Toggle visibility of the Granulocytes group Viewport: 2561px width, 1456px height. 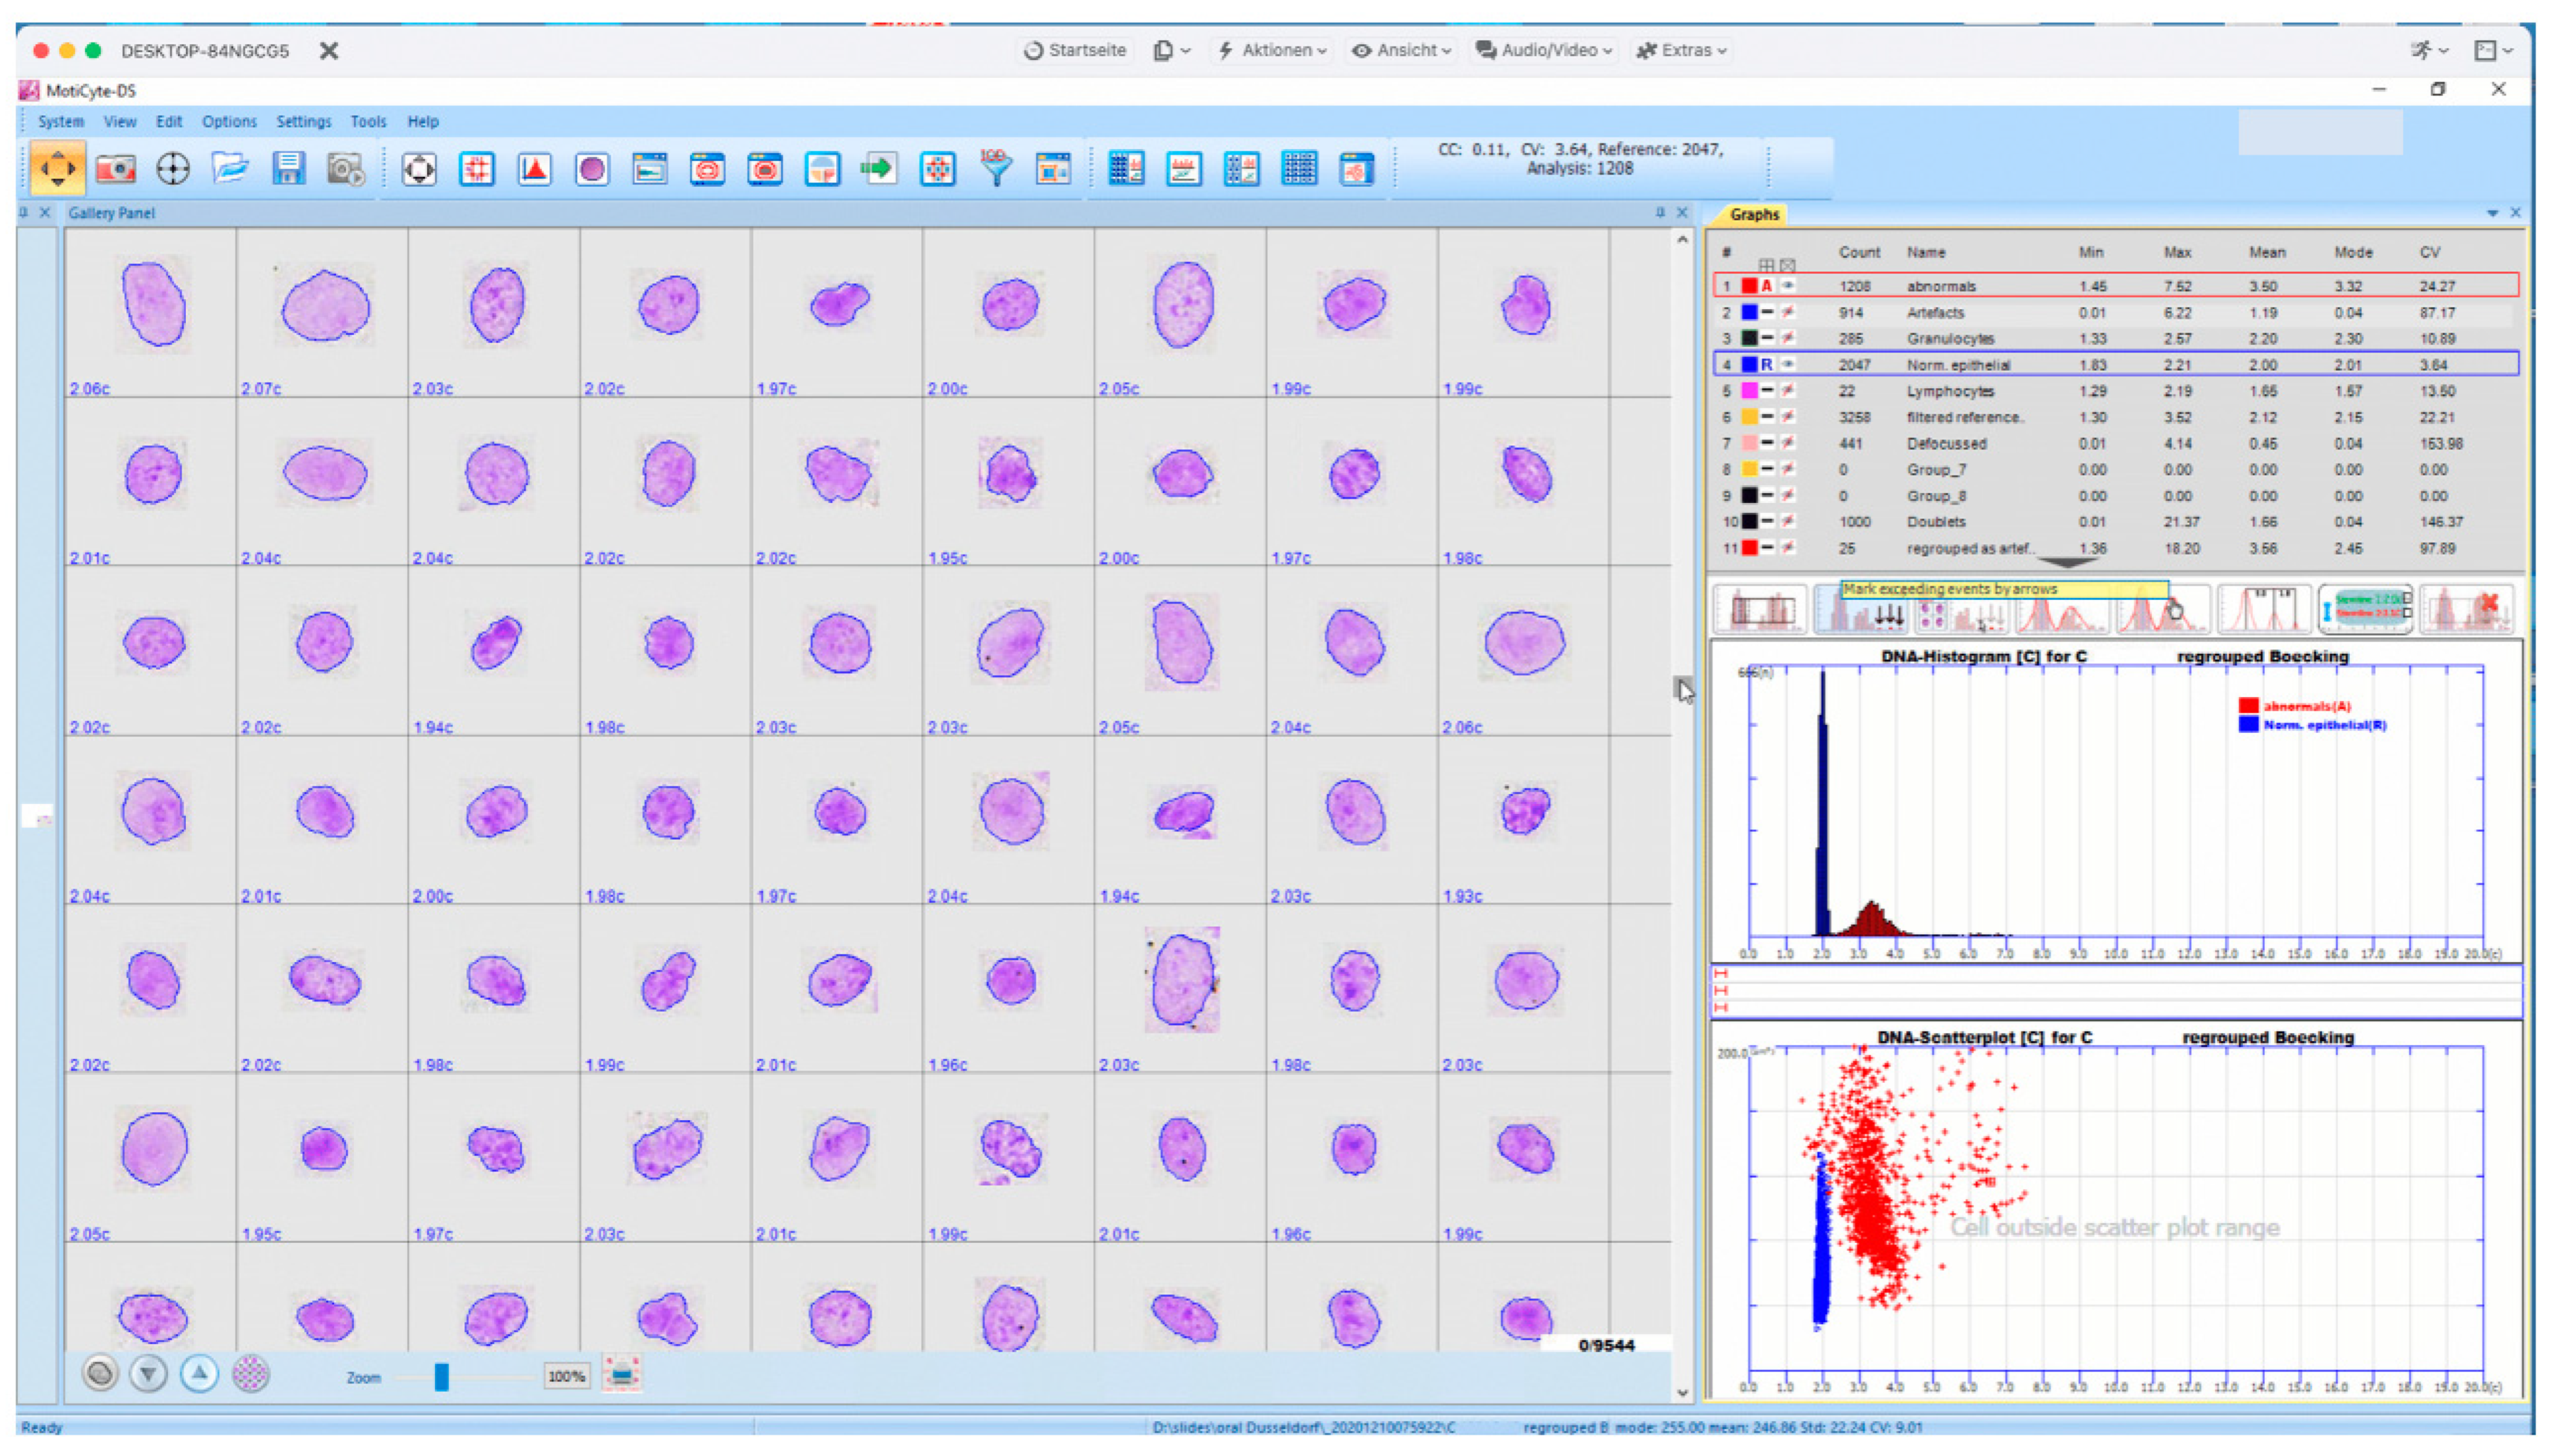point(1789,339)
